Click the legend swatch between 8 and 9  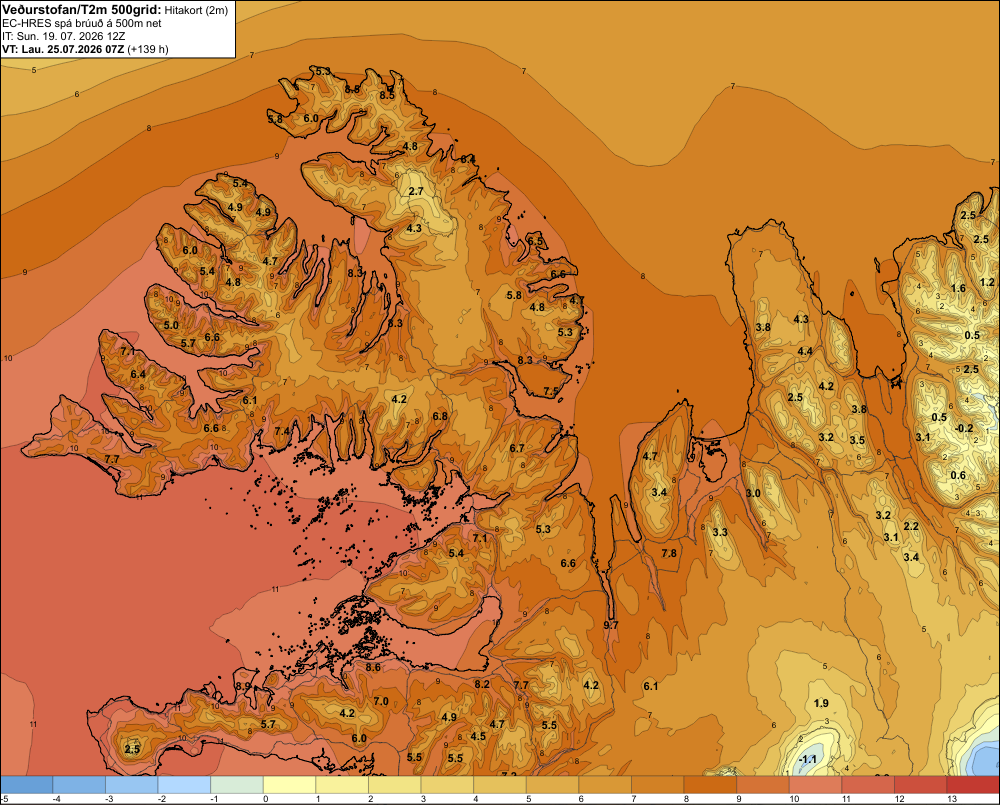pyautogui.click(x=710, y=784)
